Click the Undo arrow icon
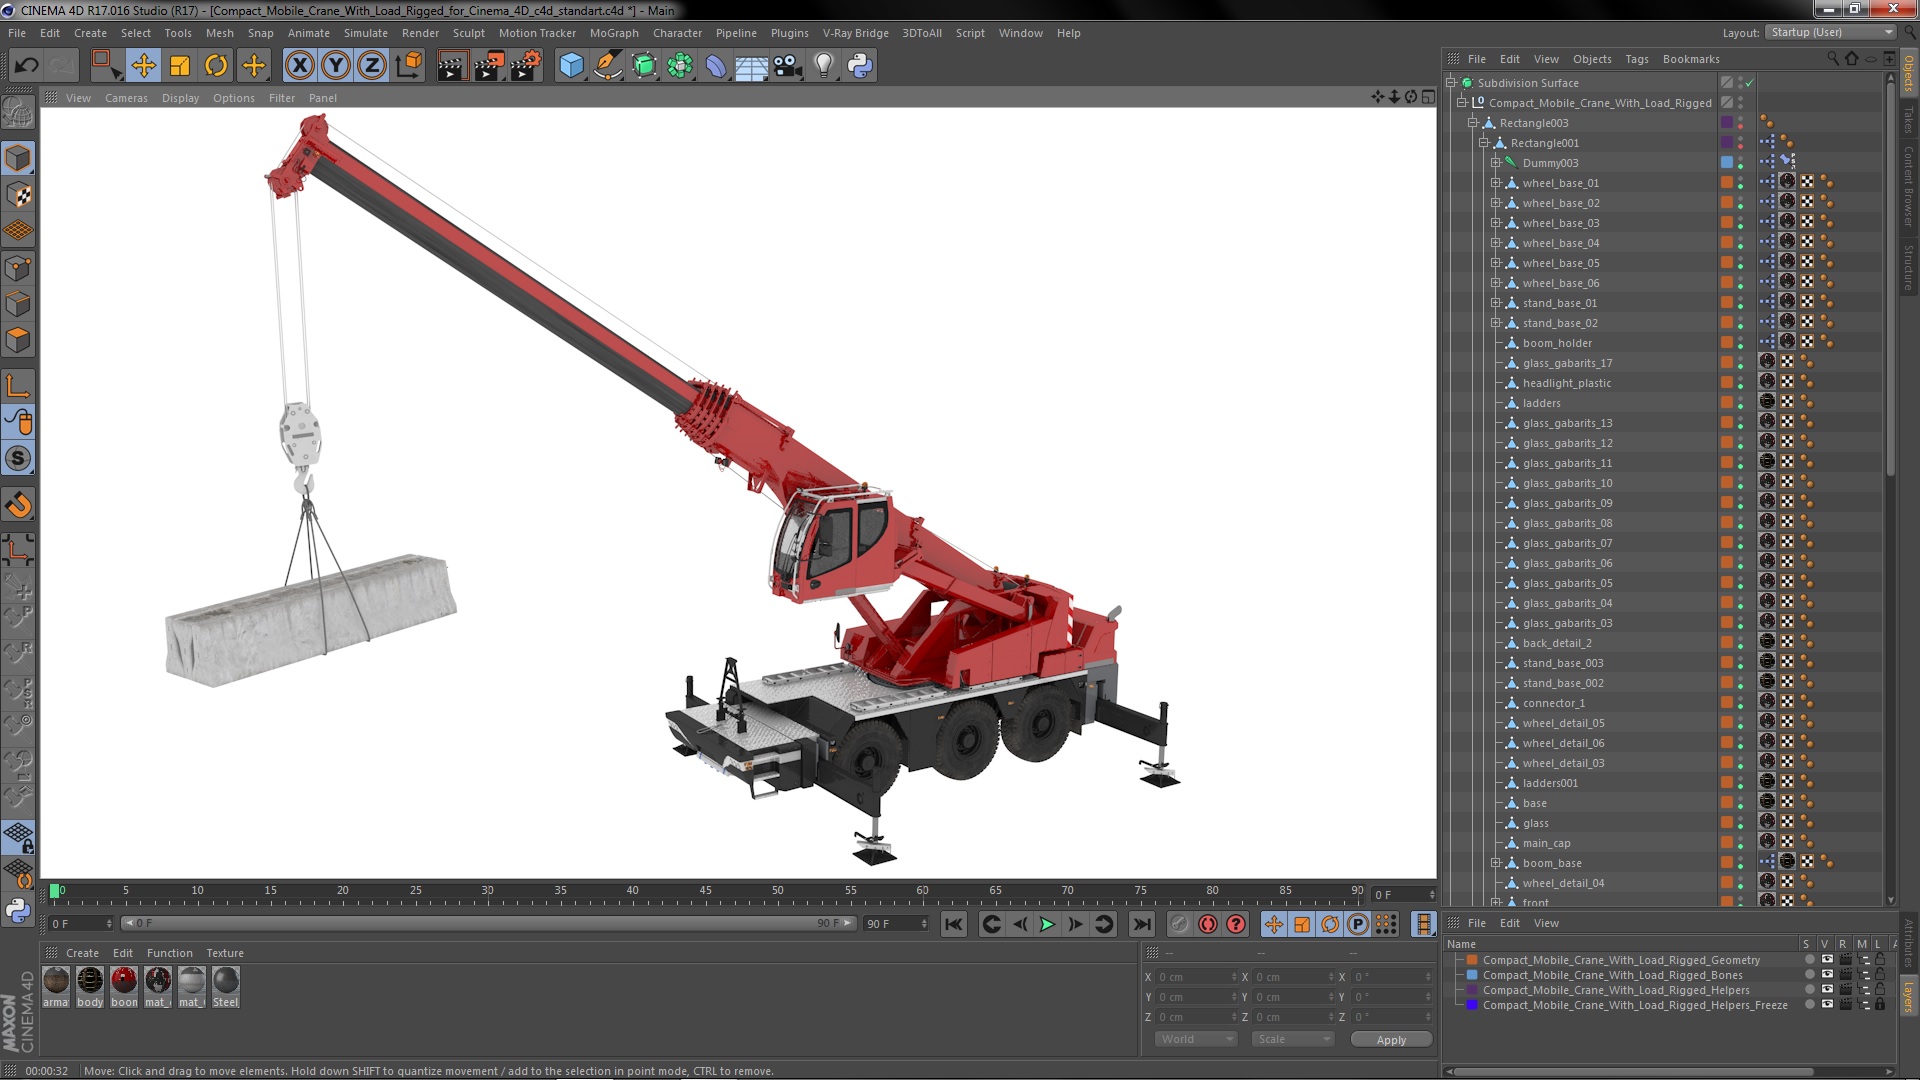The image size is (1920, 1080). [x=26, y=66]
